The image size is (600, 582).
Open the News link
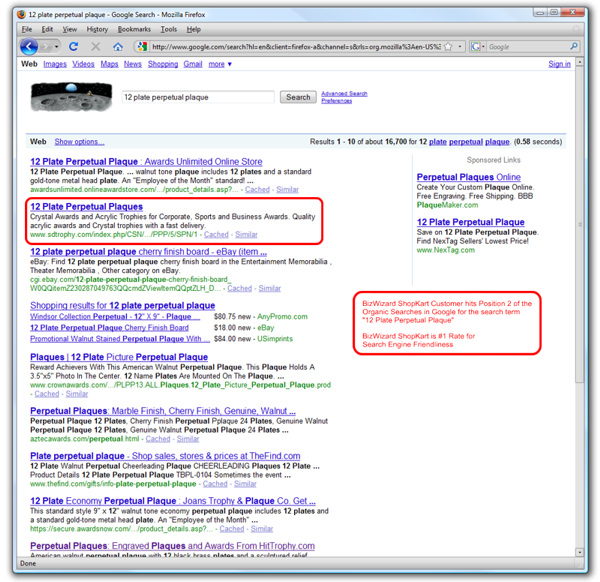[x=132, y=64]
